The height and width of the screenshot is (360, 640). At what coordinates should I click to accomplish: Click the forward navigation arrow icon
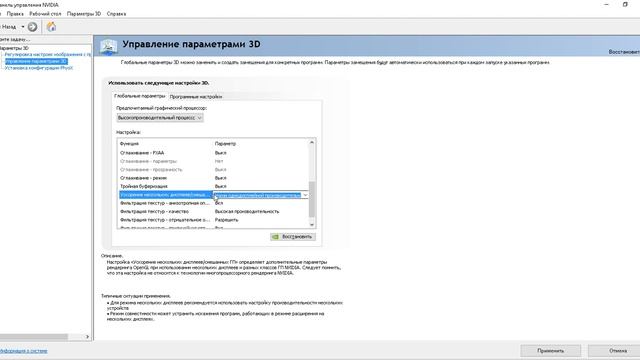[32, 27]
